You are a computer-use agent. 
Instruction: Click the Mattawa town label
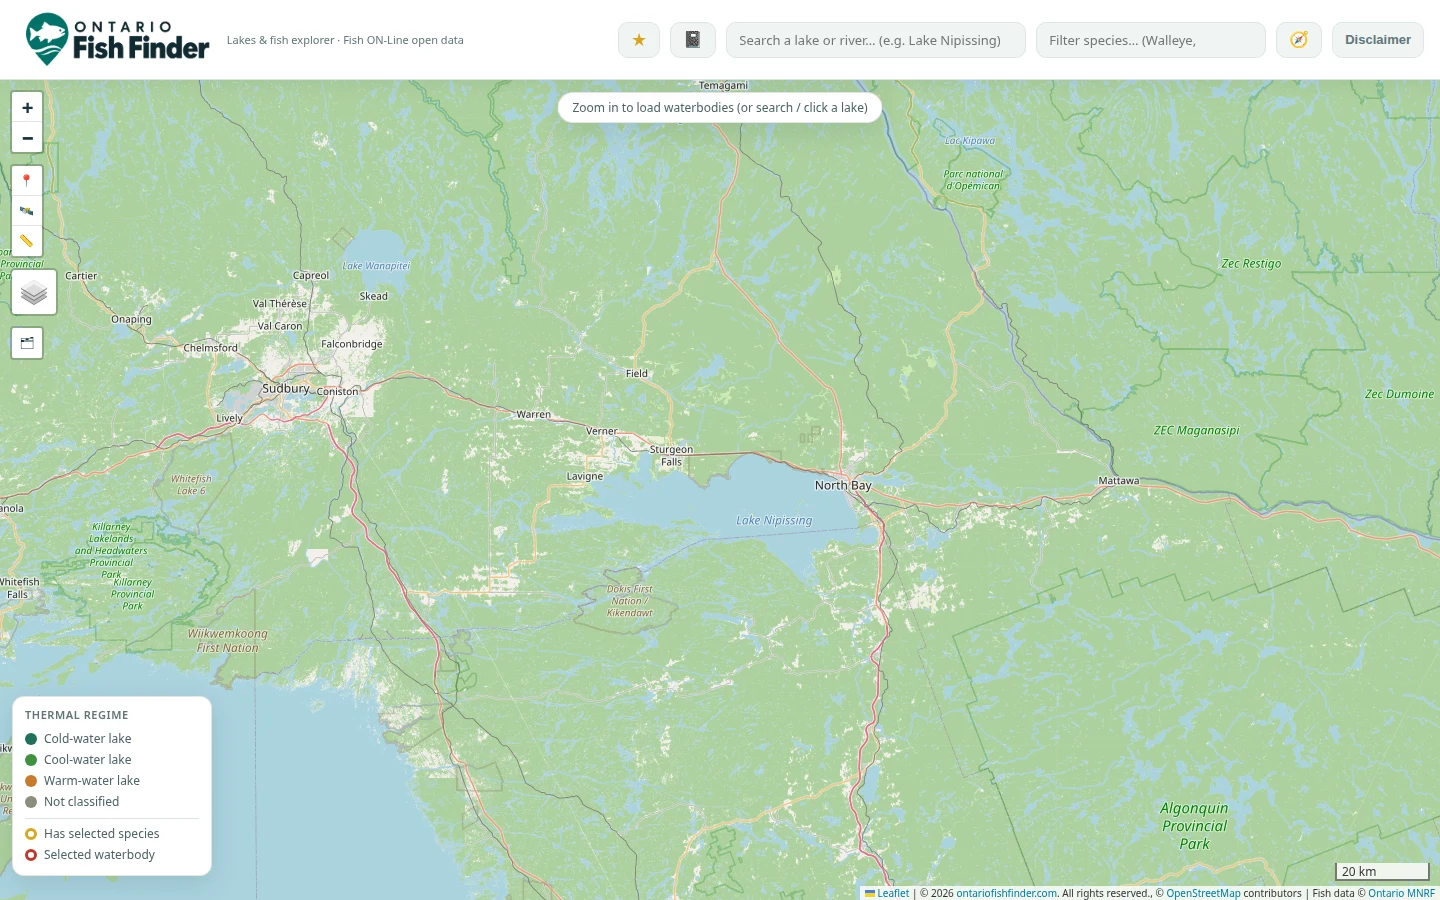(x=1119, y=481)
